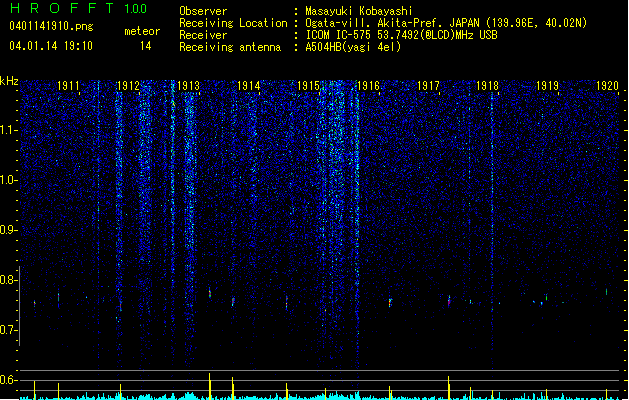629x400 pixels.
Task: Select the version number 1.00
Action: click(135, 8)
